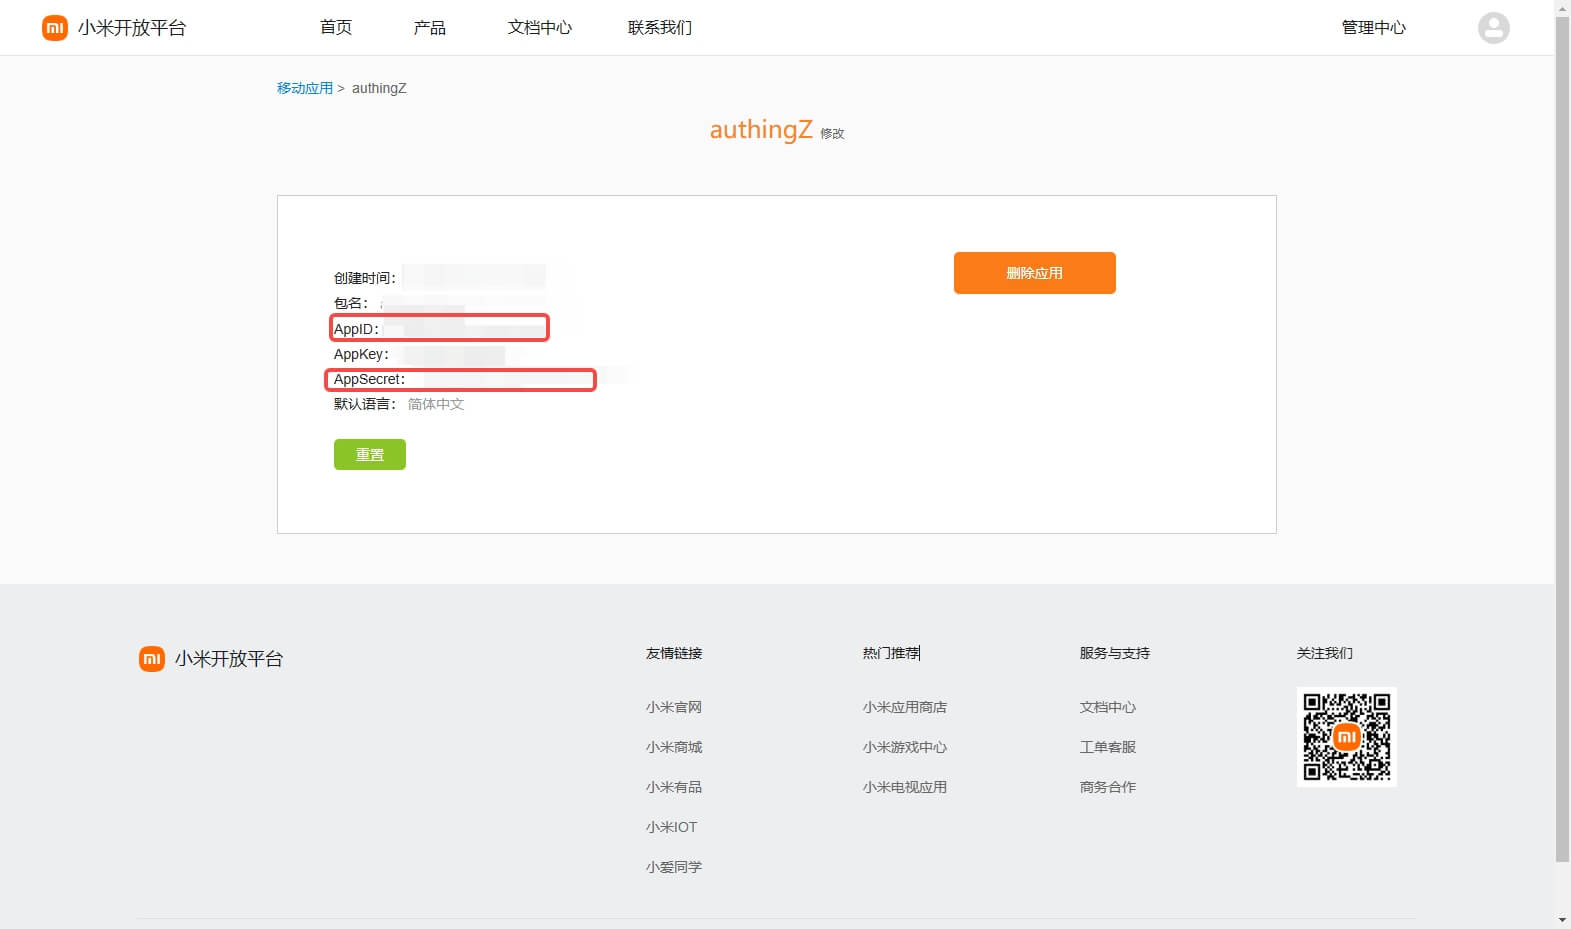Open the 首页 navigation menu item
Image resolution: width=1571 pixels, height=929 pixels.
(x=336, y=28)
